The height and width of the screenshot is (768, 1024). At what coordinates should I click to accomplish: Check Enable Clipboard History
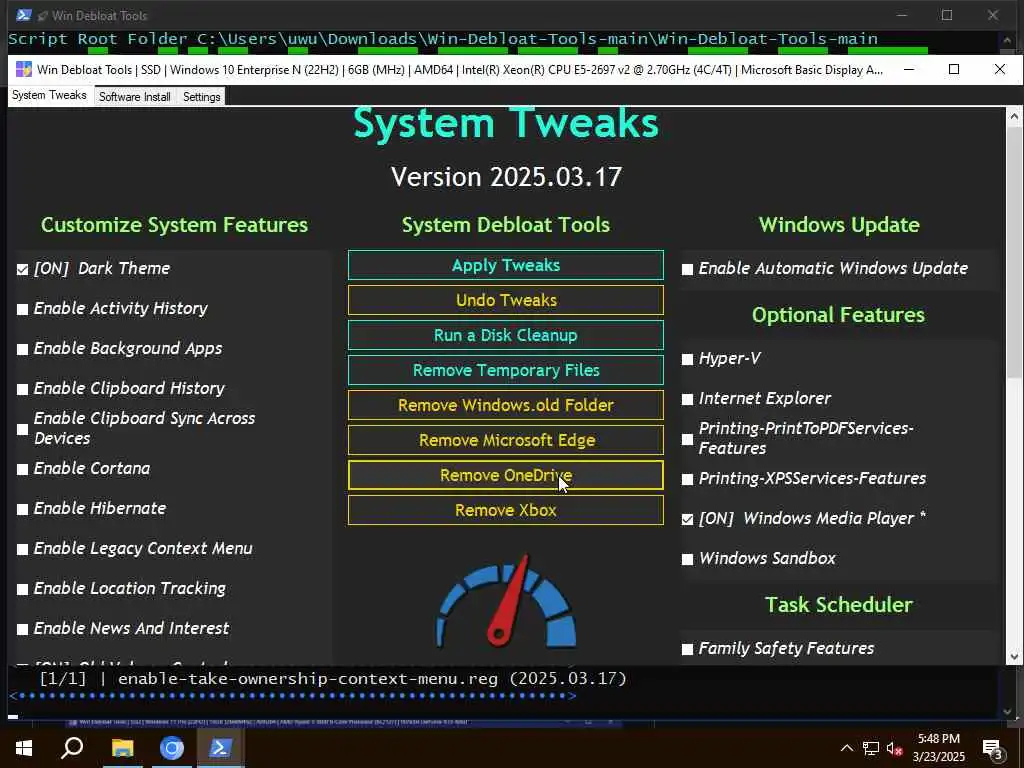click(x=23, y=389)
